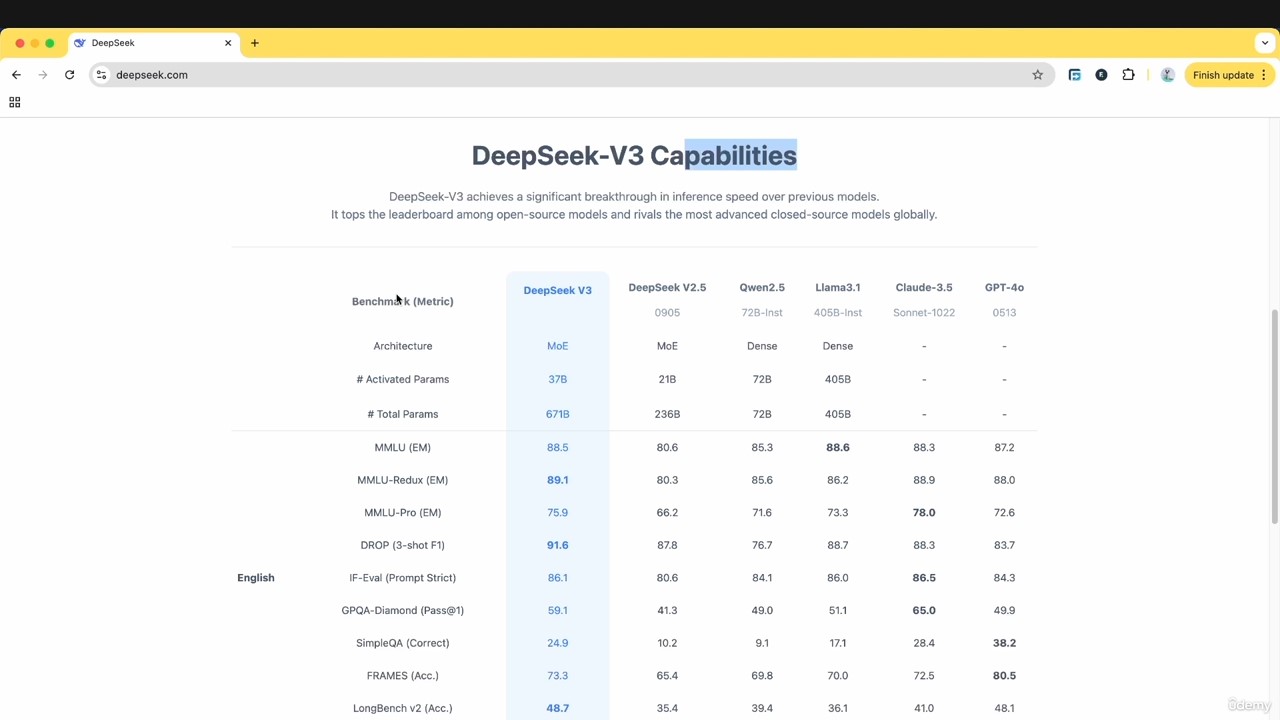This screenshot has height=720, width=1280.
Task: Click the GPT-4o column header
Action: [x=1004, y=287]
